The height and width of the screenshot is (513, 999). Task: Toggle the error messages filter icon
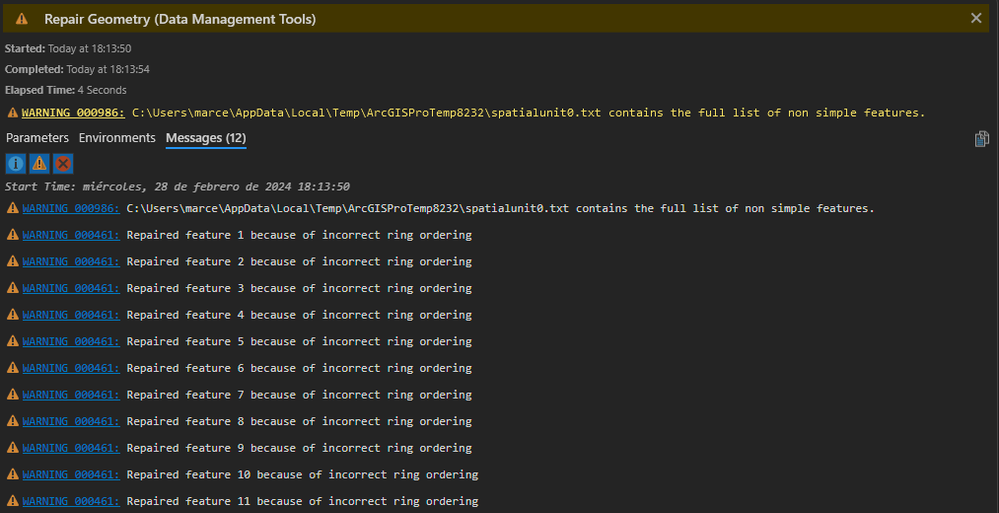(63, 164)
